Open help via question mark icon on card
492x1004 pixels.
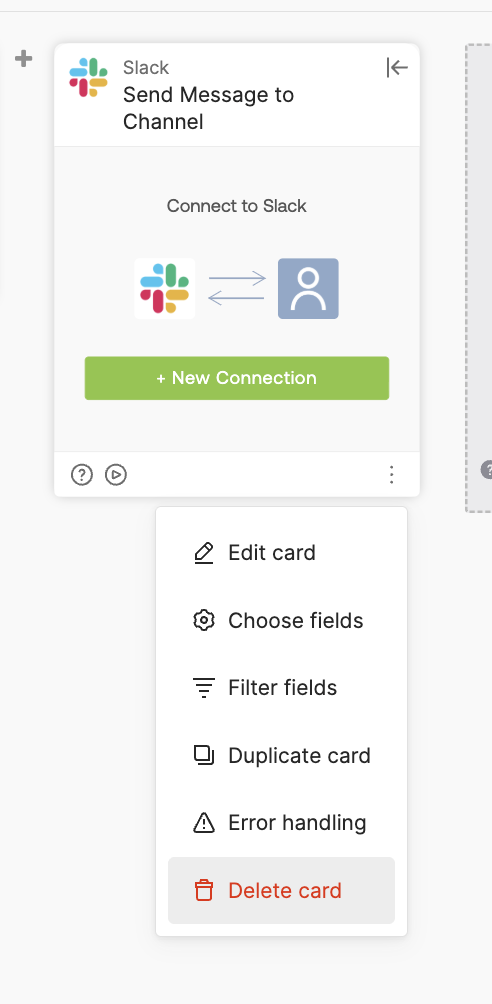(x=82, y=474)
